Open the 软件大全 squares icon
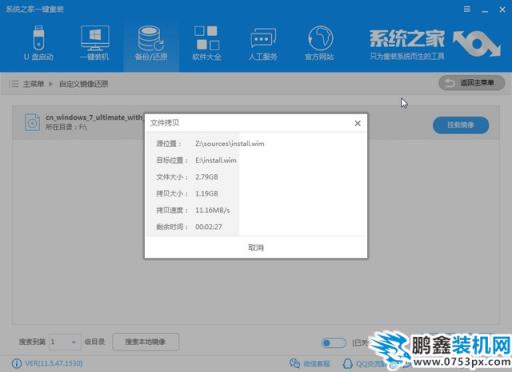 click(x=207, y=38)
